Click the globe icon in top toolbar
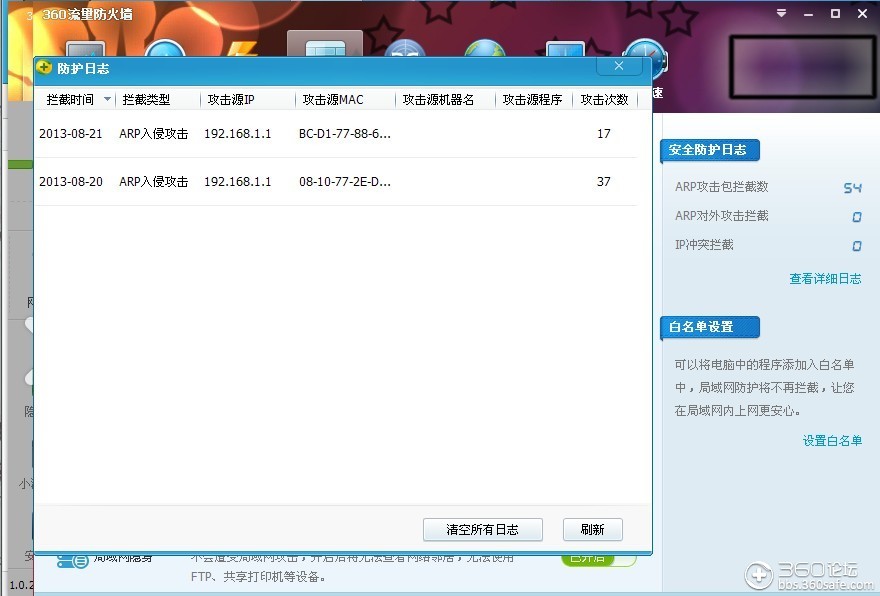The image size is (880, 596). coord(484,50)
